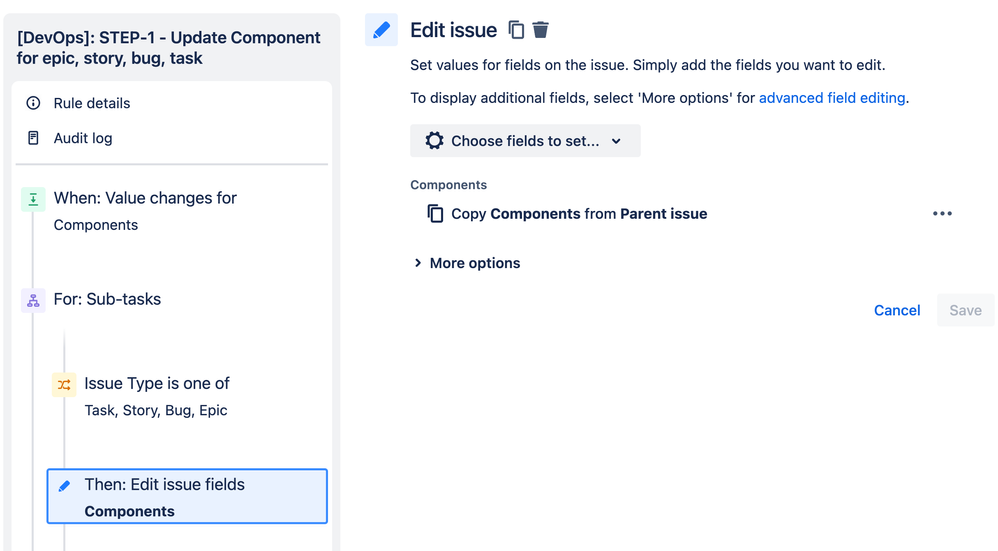Screen dimensions: 998x551
Task: Expand the More options section
Action: [467, 263]
